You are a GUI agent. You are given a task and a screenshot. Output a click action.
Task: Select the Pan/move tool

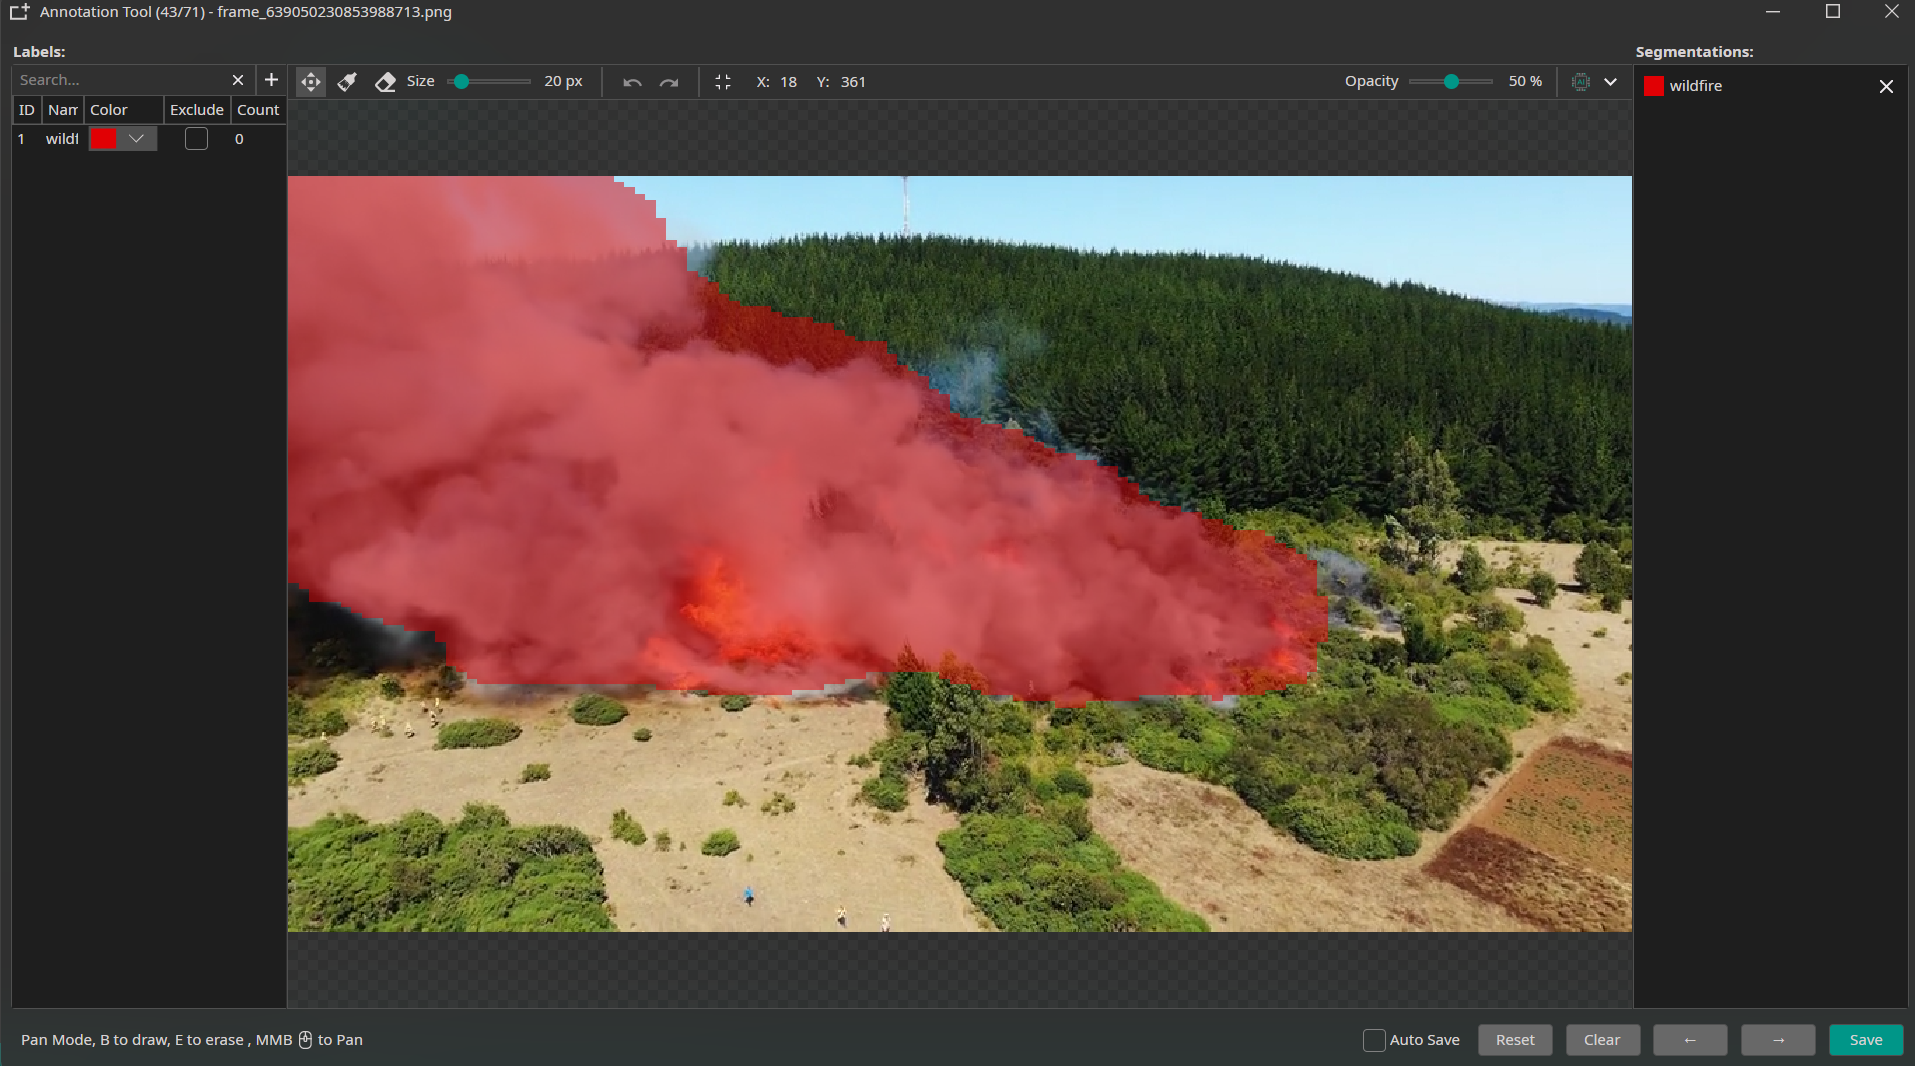click(x=311, y=82)
